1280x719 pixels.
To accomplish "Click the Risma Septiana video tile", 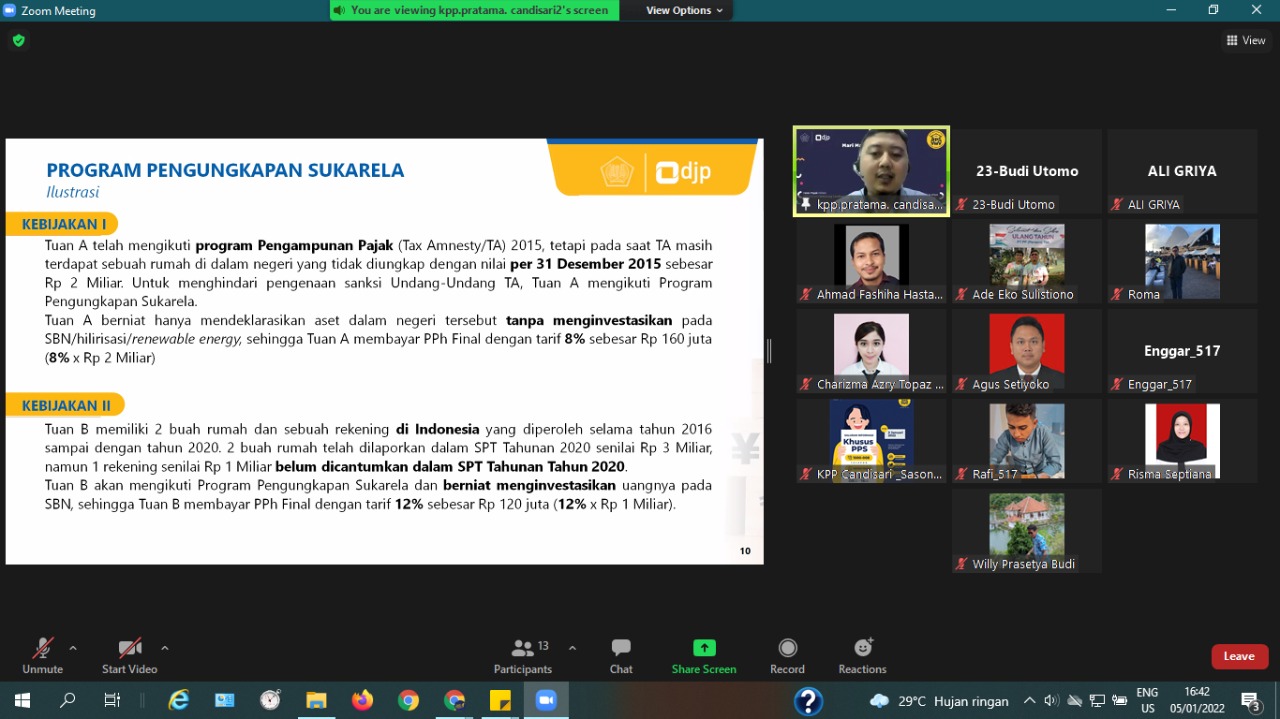I will click(1182, 441).
